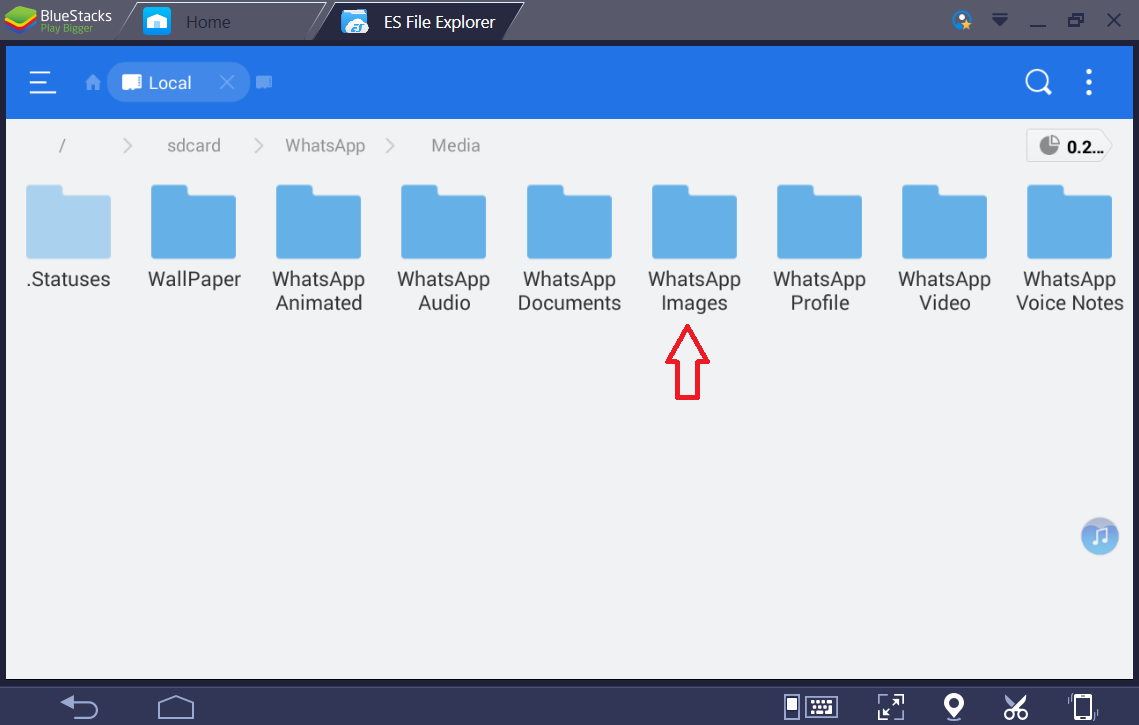Click the BlueStacks Android home button
Viewport: 1139px width, 725px height.
pyautogui.click(x=176, y=707)
